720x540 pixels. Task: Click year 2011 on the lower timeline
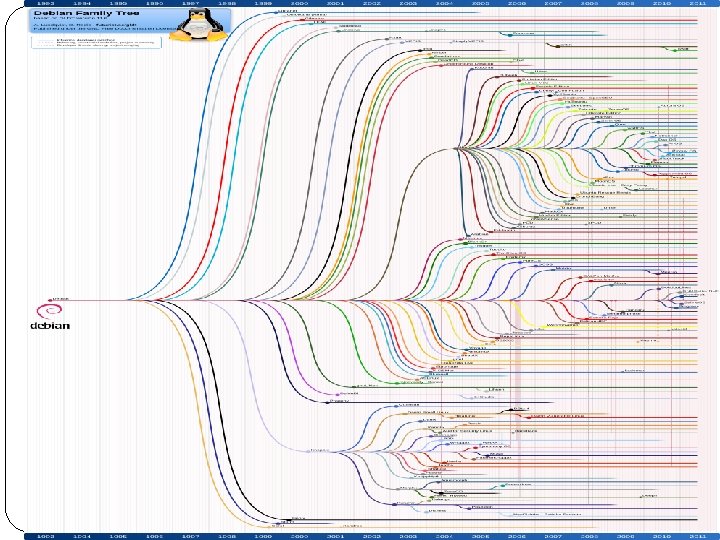click(698, 536)
